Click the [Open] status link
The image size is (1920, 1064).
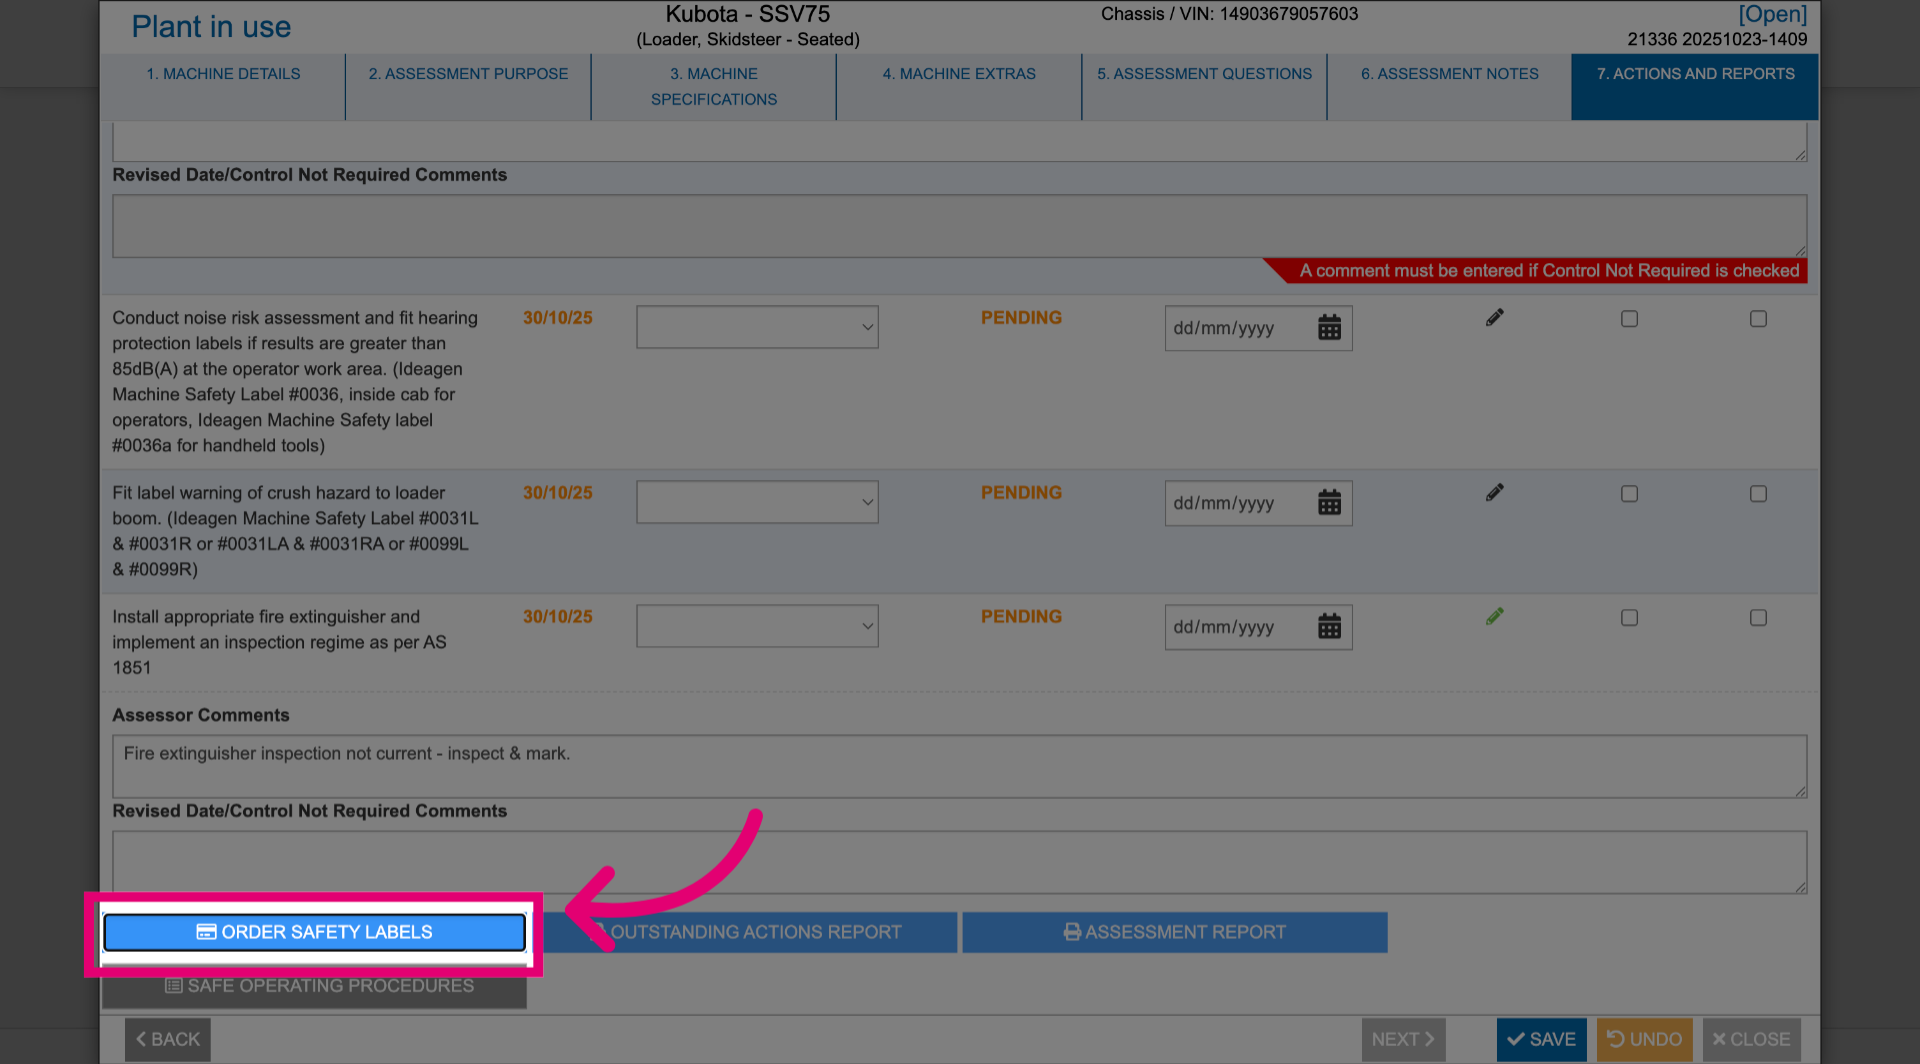point(1772,14)
